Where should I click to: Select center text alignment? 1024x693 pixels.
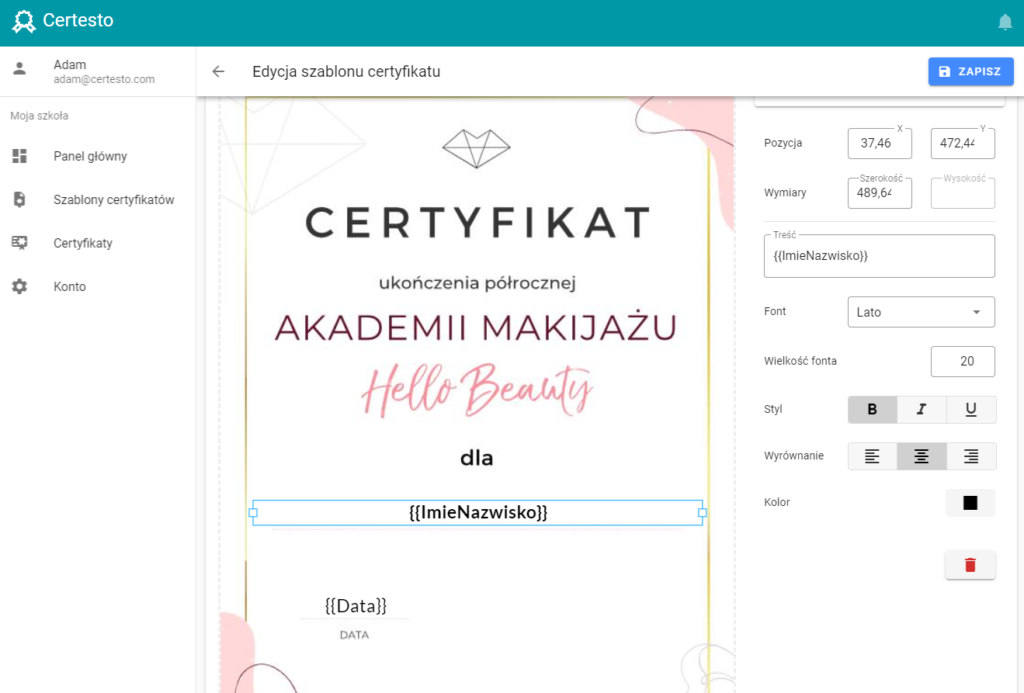(x=921, y=457)
